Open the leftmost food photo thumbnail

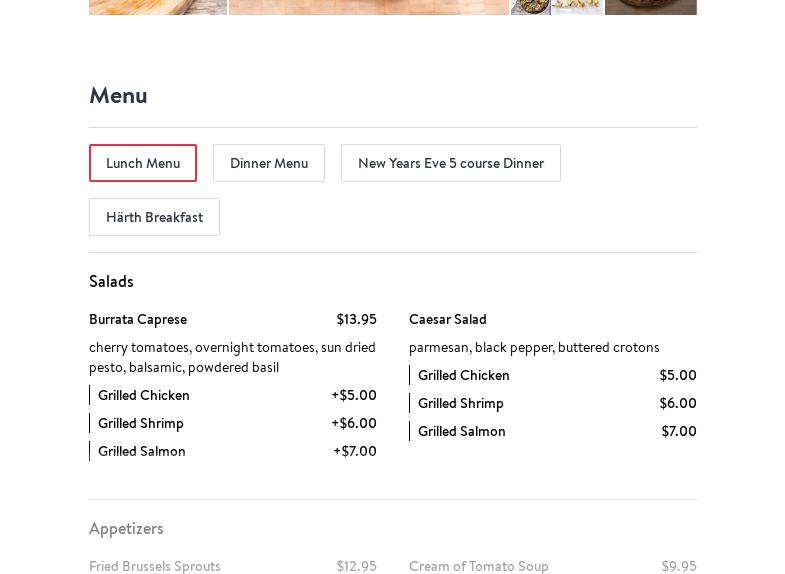(x=158, y=7)
